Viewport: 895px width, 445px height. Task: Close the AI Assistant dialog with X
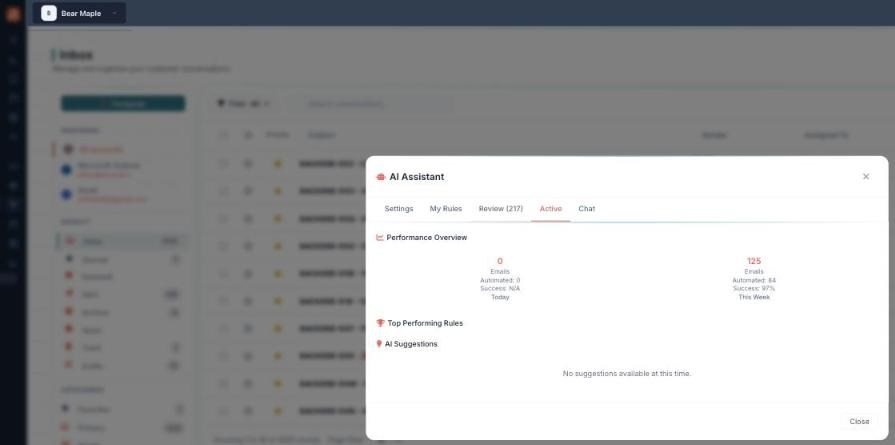coord(866,177)
